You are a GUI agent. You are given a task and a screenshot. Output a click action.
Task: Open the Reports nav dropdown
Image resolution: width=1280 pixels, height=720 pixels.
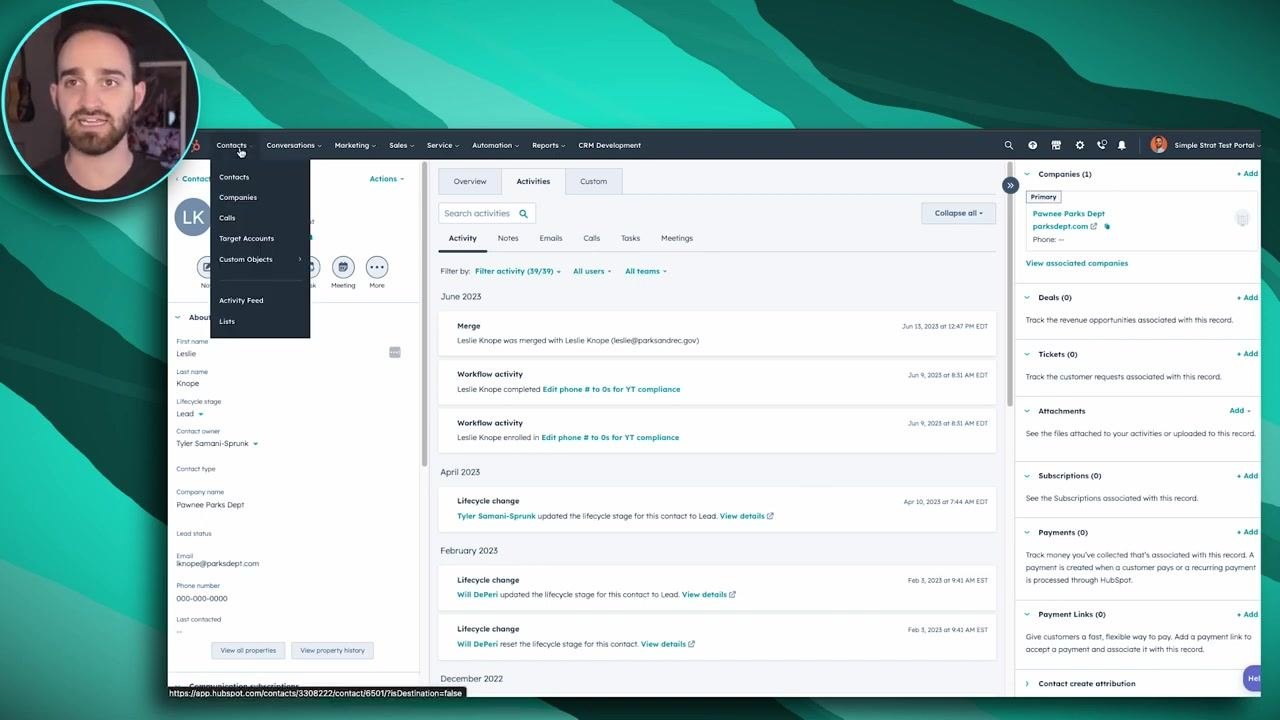pos(548,145)
